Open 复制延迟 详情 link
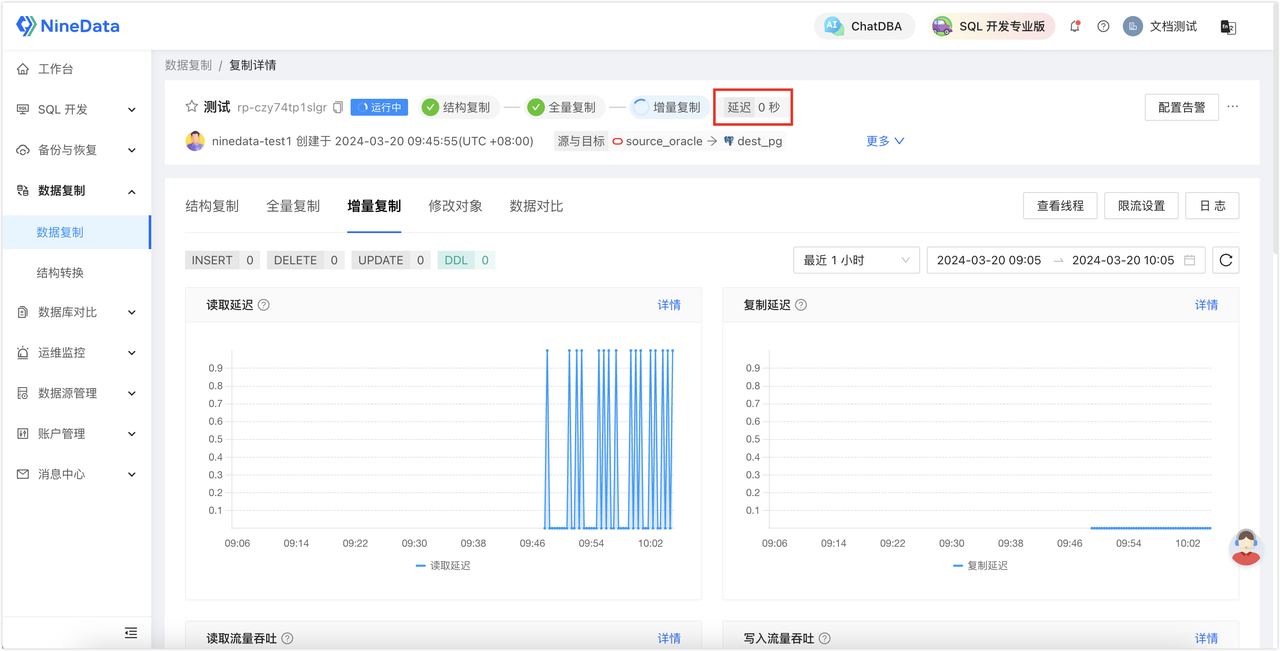The width and height of the screenshot is (1280, 651). 1206,304
